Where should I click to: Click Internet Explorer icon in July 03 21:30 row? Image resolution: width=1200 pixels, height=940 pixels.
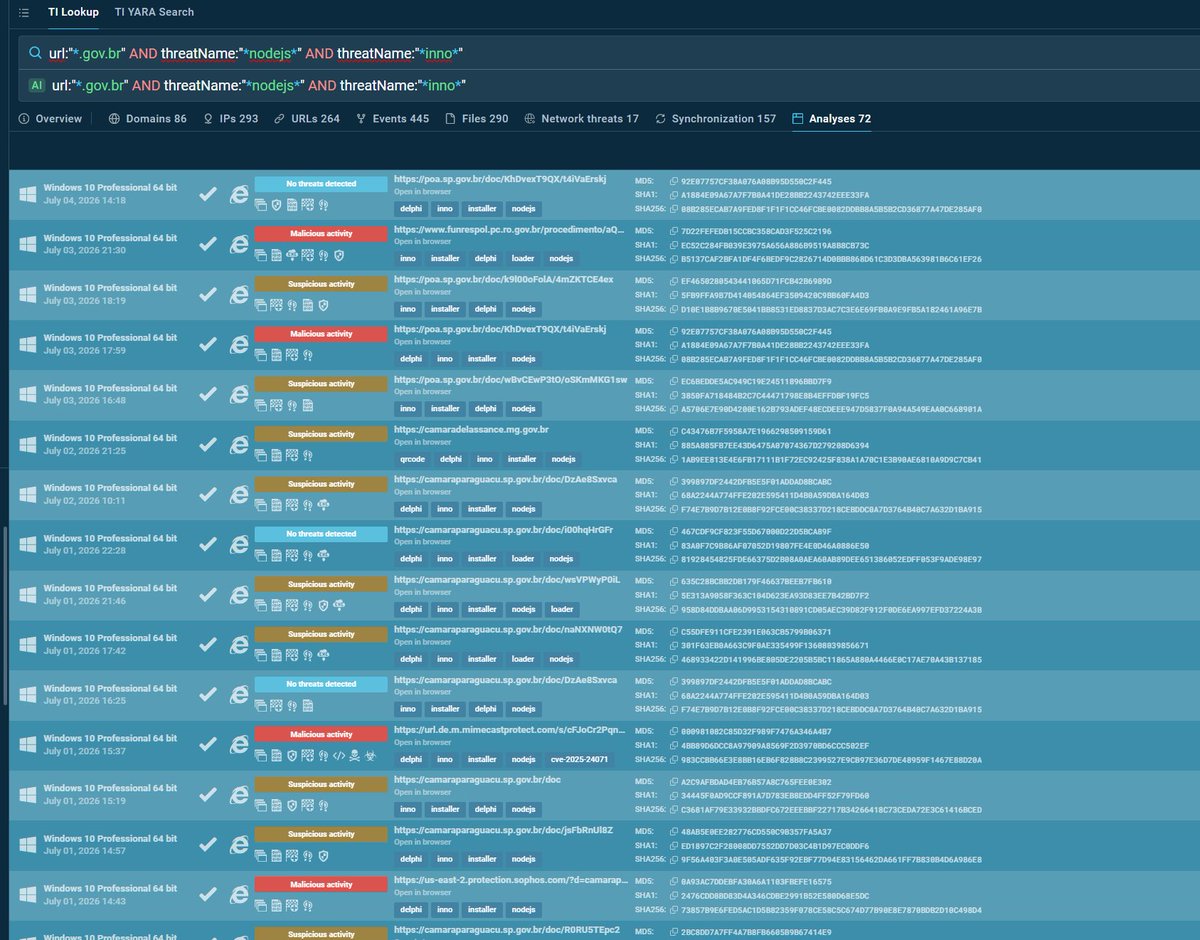(x=239, y=245)
